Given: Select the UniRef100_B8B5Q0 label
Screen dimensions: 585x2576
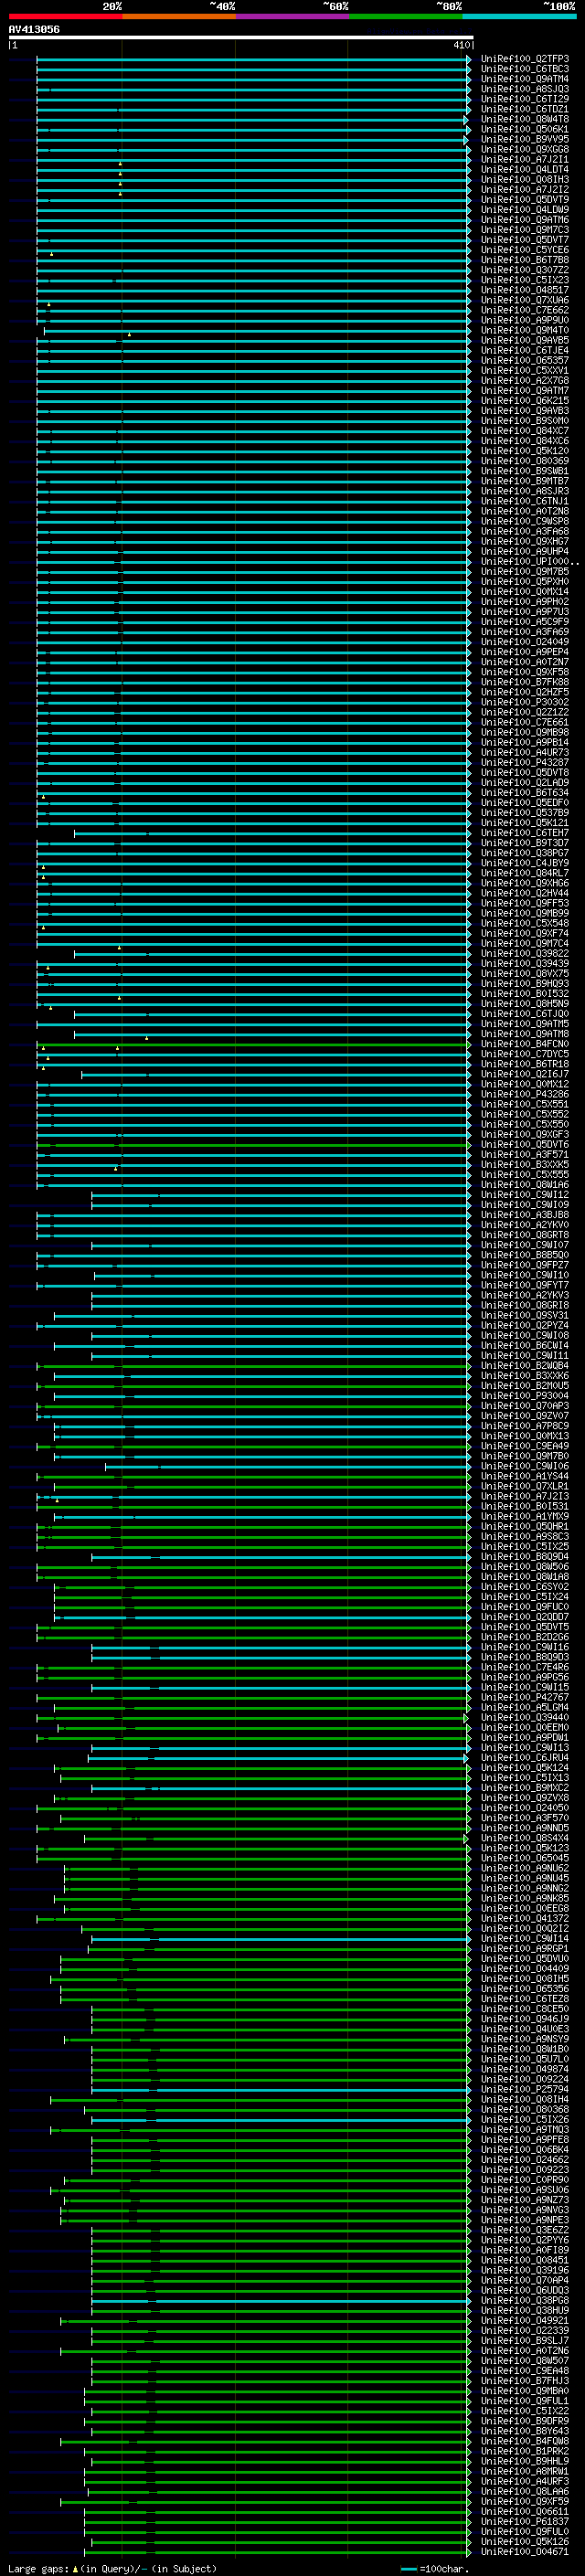Looking at the screenshot, I should coord(525,1255).
